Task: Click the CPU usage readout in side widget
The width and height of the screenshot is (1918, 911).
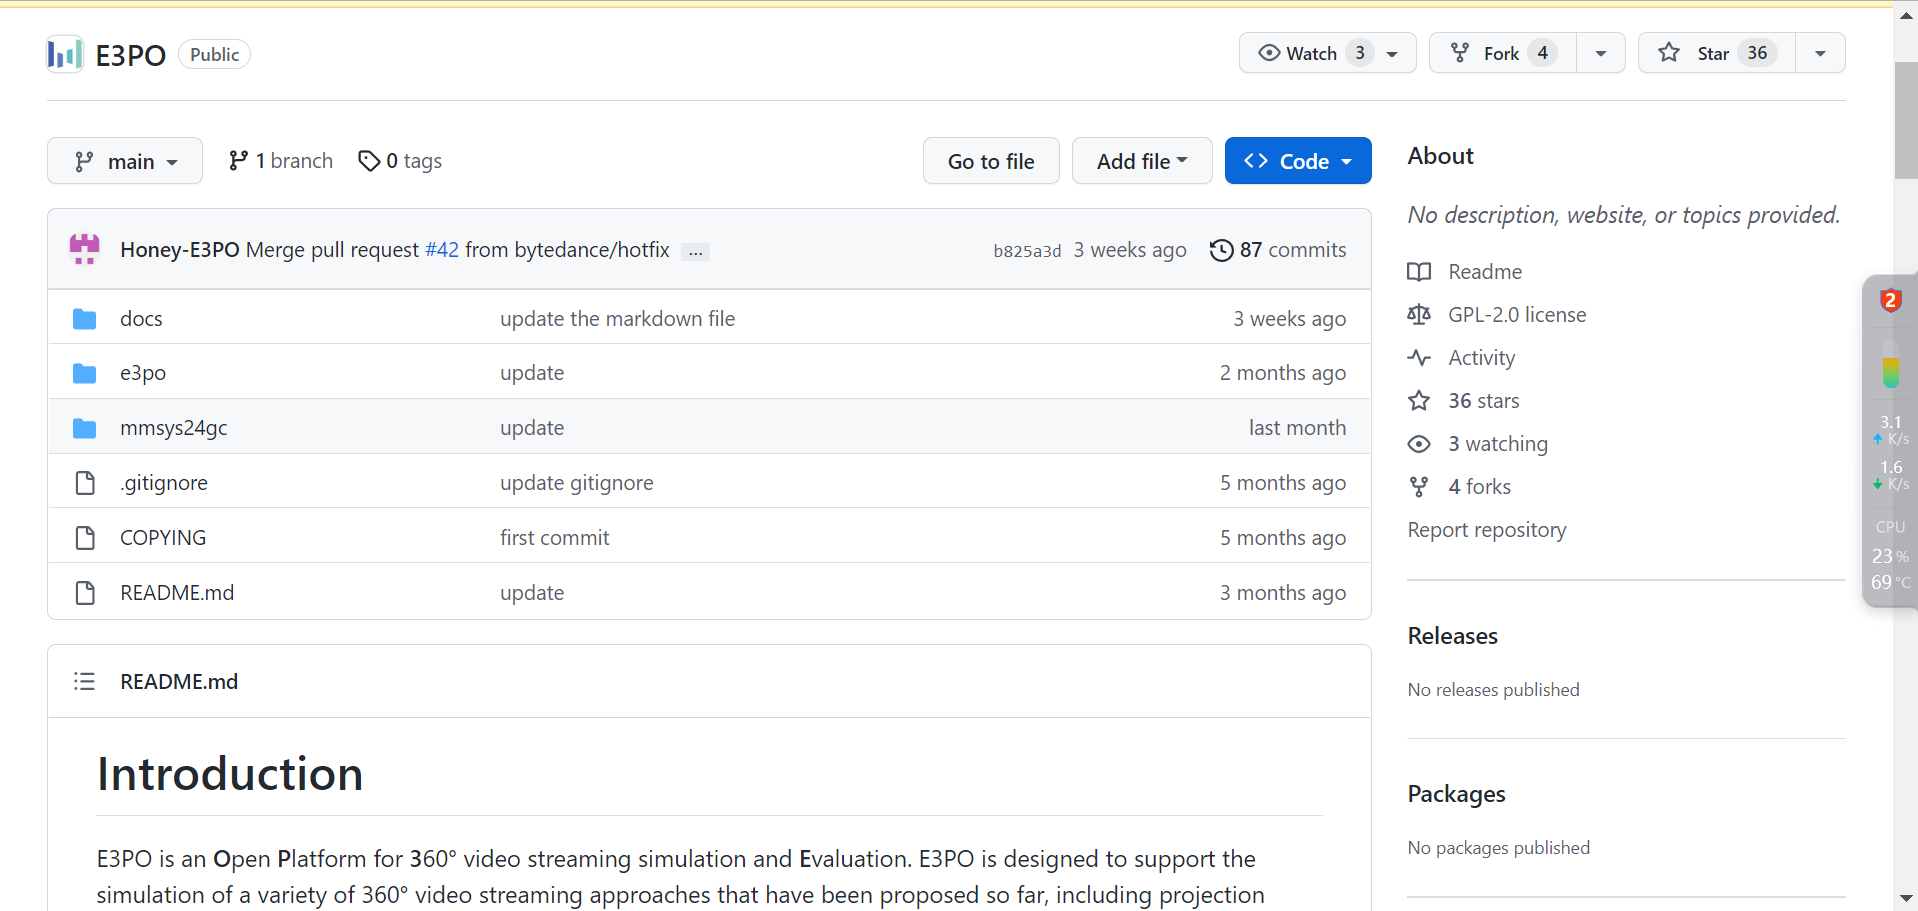Action: click(1890, 555)
